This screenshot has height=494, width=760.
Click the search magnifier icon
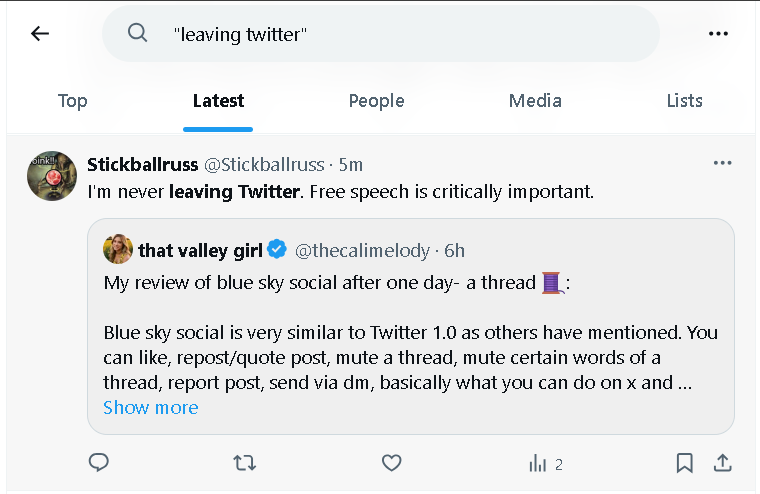138,34
